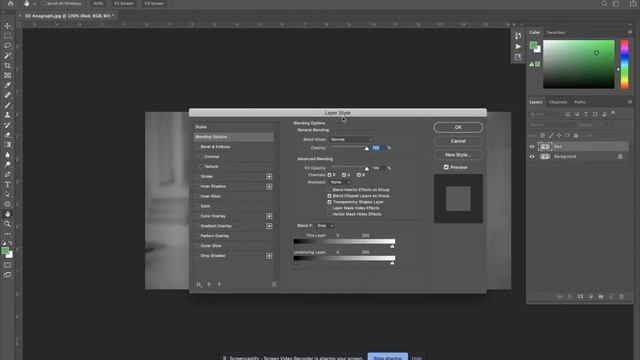Viewport: 640px width, 360px height.
Task: Select the Pen tool
Action: pyautogui.click(x=7, y=175)
